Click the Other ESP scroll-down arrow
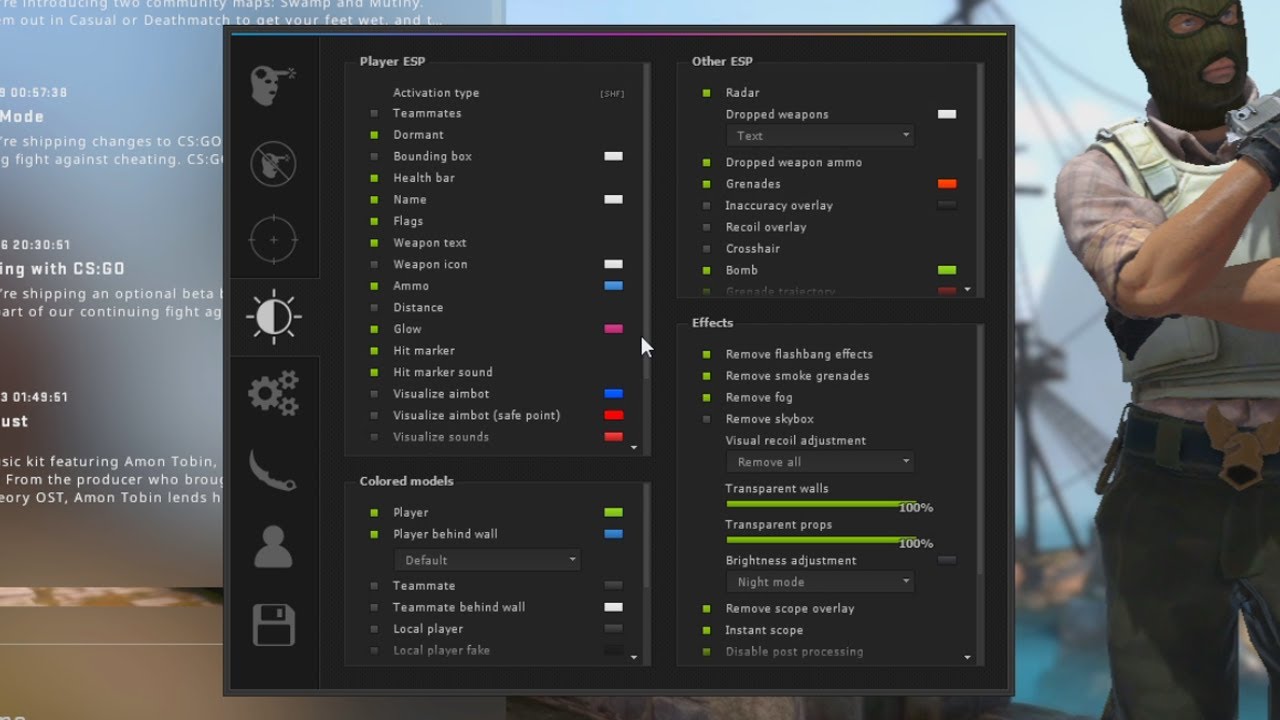 point(967,289)
